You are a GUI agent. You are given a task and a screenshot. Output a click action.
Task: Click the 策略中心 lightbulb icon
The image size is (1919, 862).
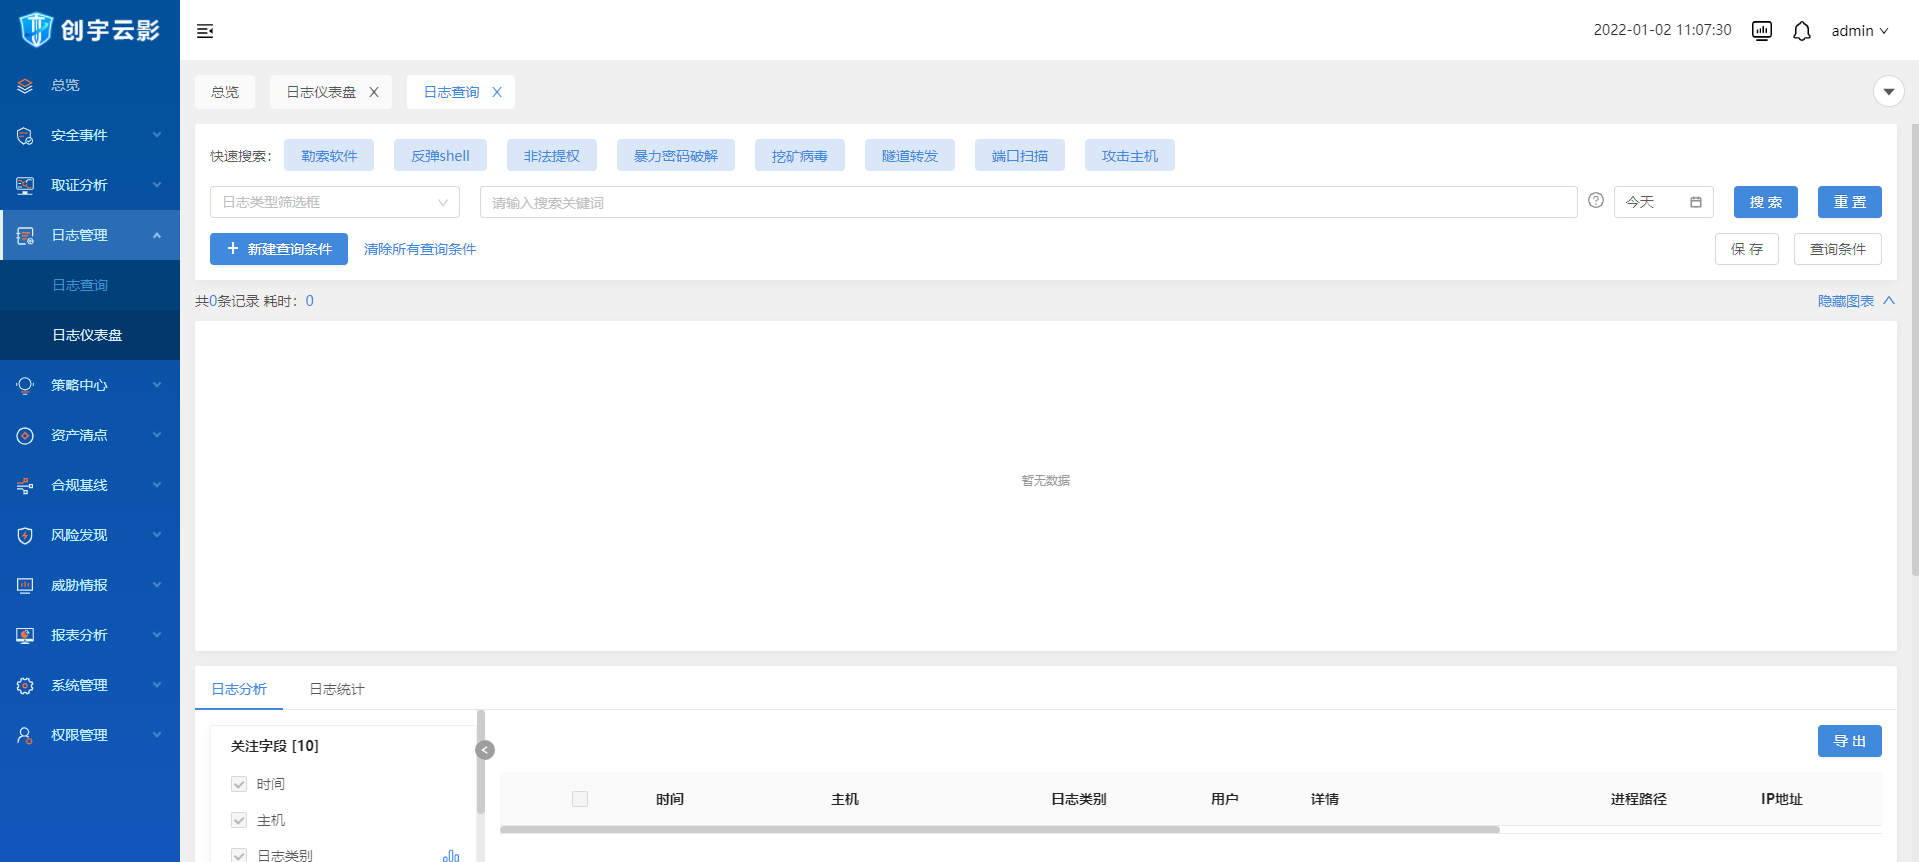(x=25, y=386)
